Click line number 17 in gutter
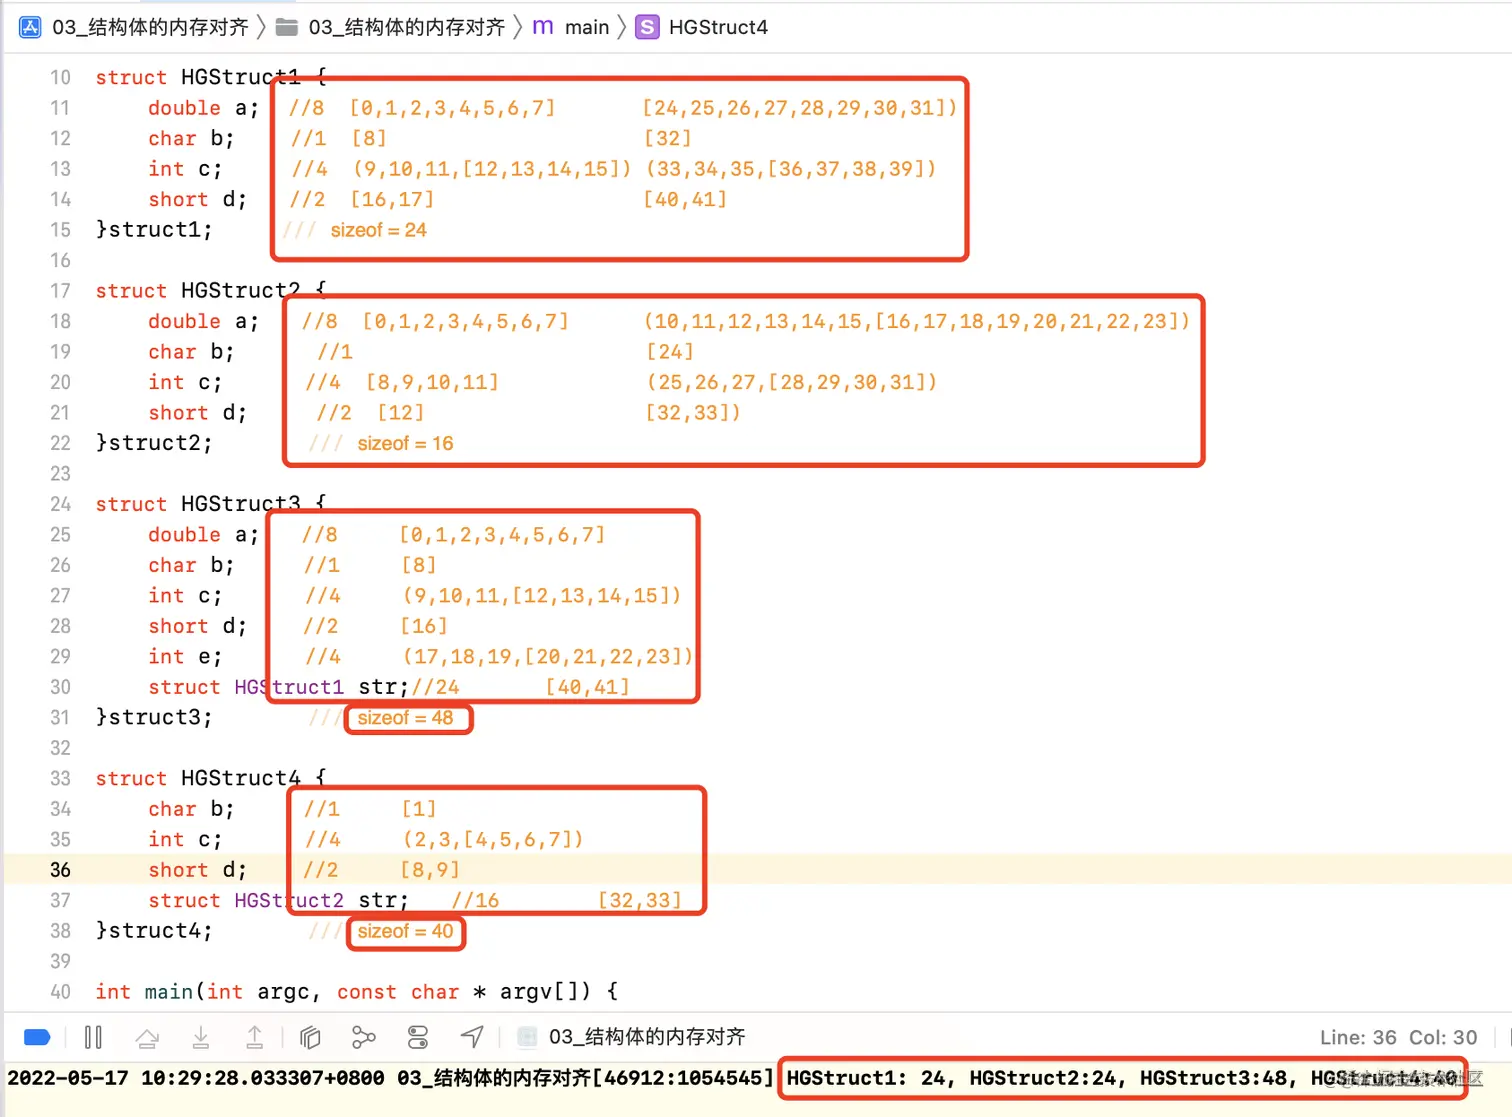The width and height of the screenshot is (1512, 1117). point(60,290)
